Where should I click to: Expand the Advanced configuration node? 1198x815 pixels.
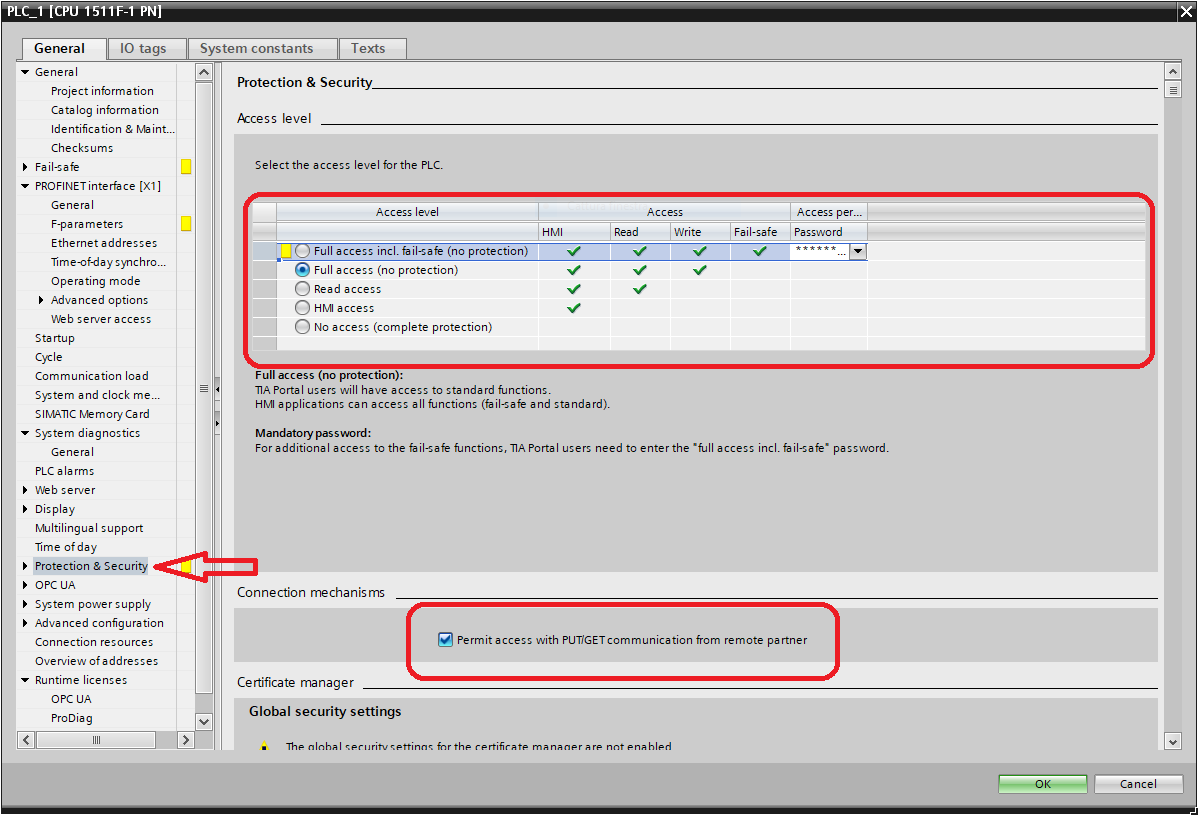25,623
